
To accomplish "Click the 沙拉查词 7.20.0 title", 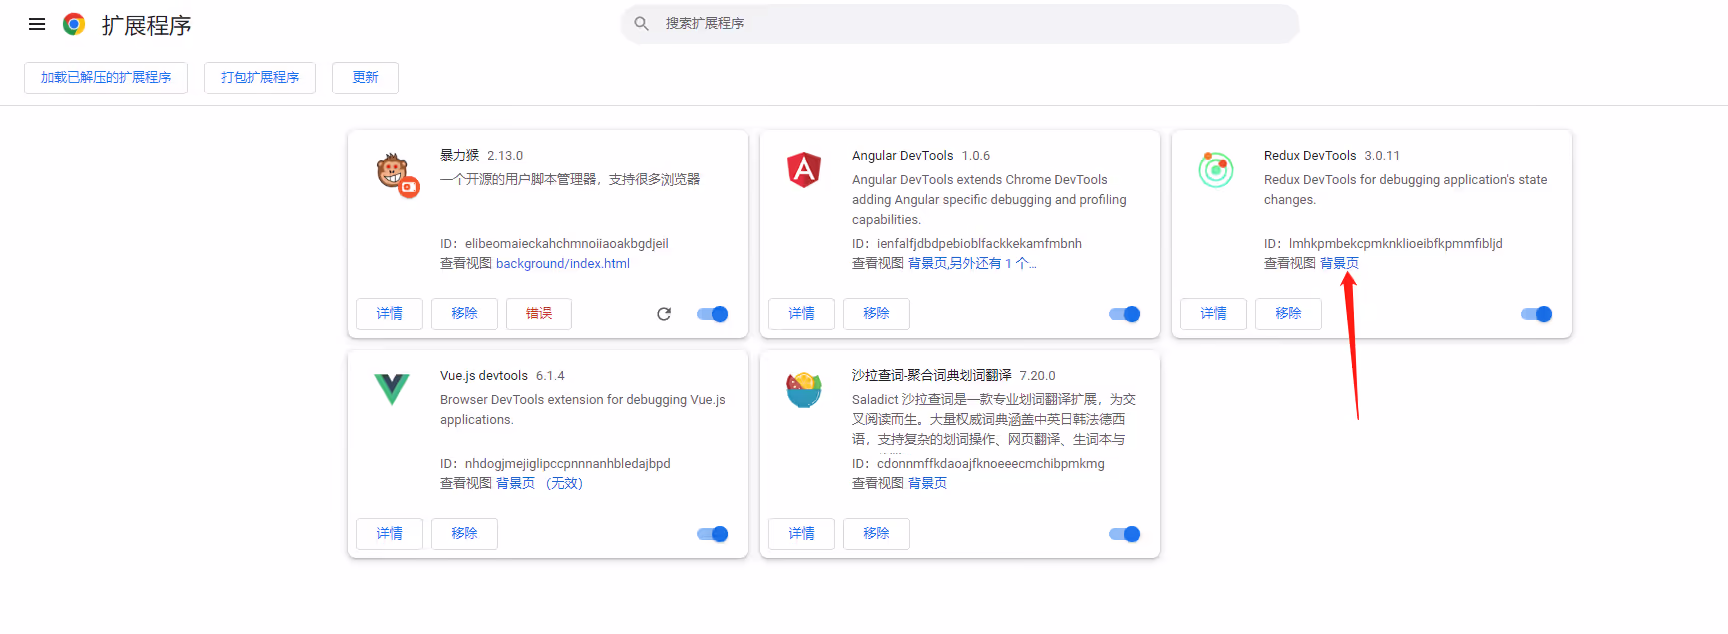I will coord(954,376).
